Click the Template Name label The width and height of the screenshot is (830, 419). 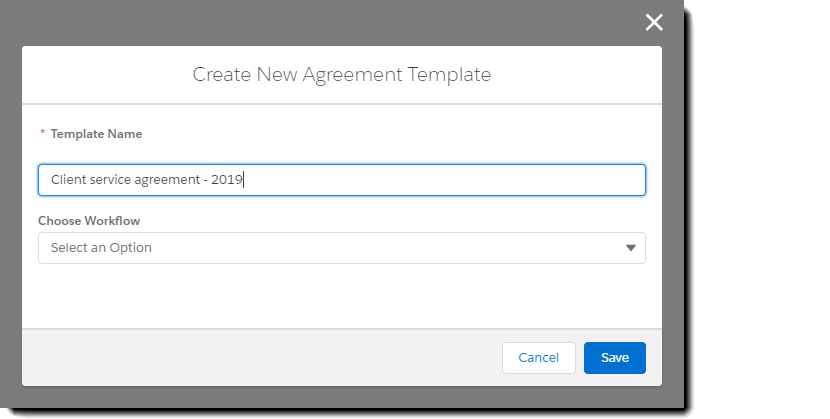(x=96, y=134)
